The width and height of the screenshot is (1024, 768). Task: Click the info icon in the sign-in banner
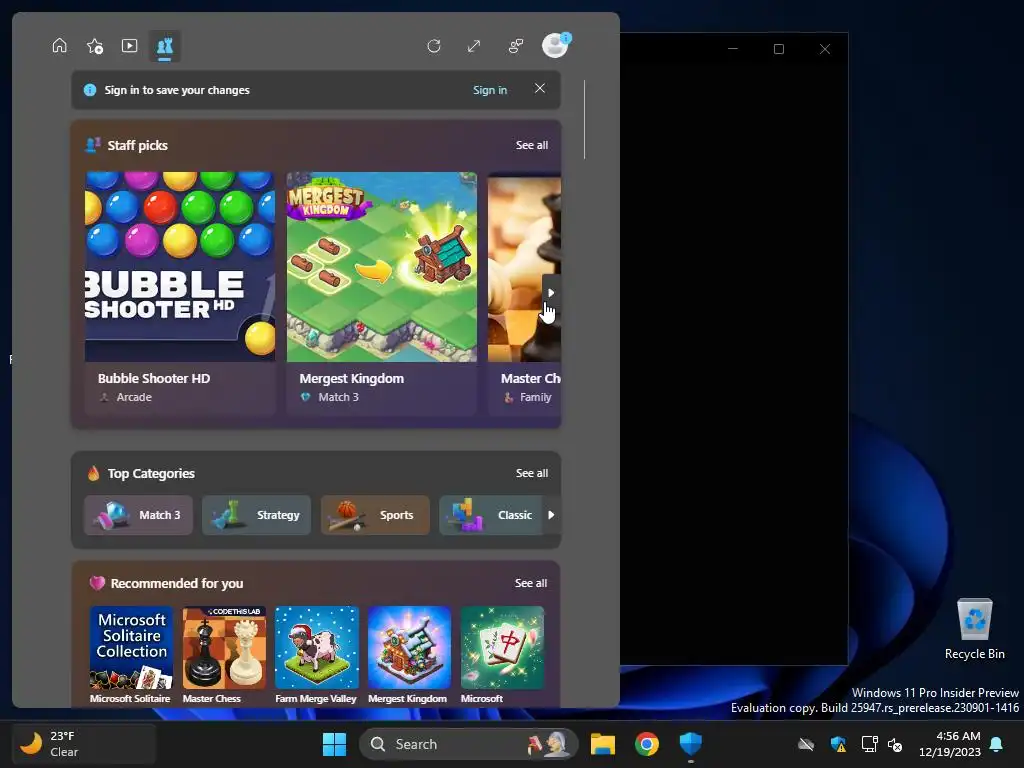[x=90, y=90]
